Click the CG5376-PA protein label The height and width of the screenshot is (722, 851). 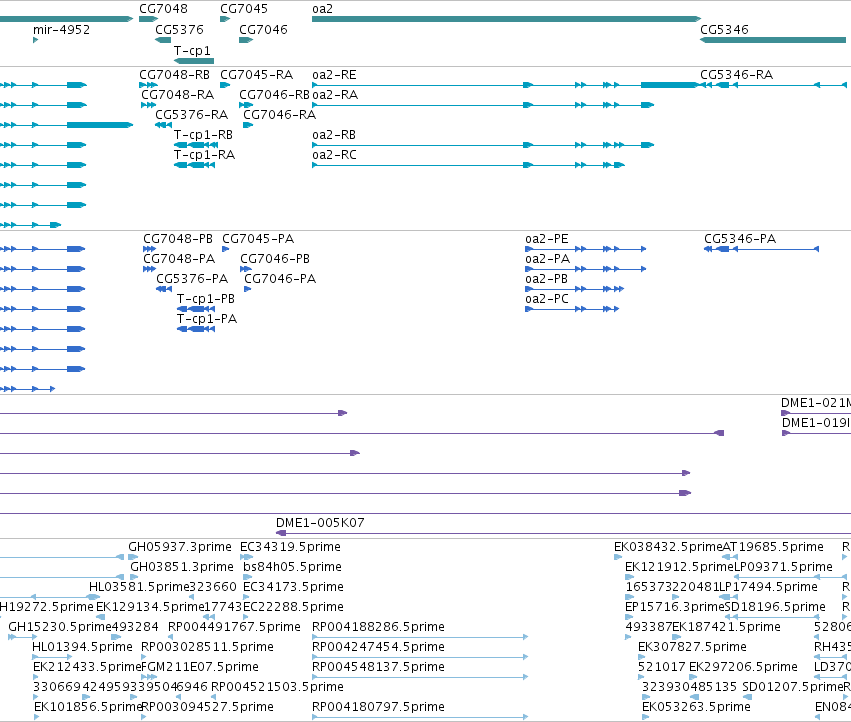(x=192, y=279)
